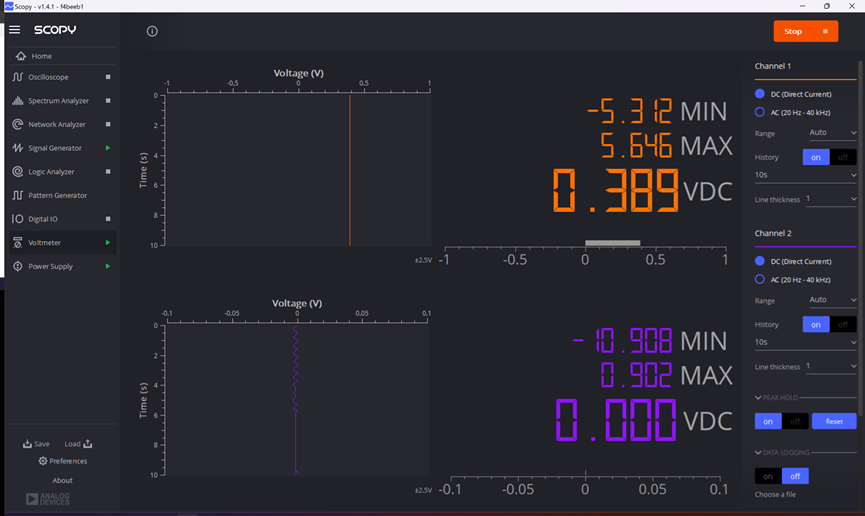Select Channel 2 AC (20 Hz - 40 kHz)
Image resolution: width=865 pixels, height=516 pixels.
[x=760, y=279]
